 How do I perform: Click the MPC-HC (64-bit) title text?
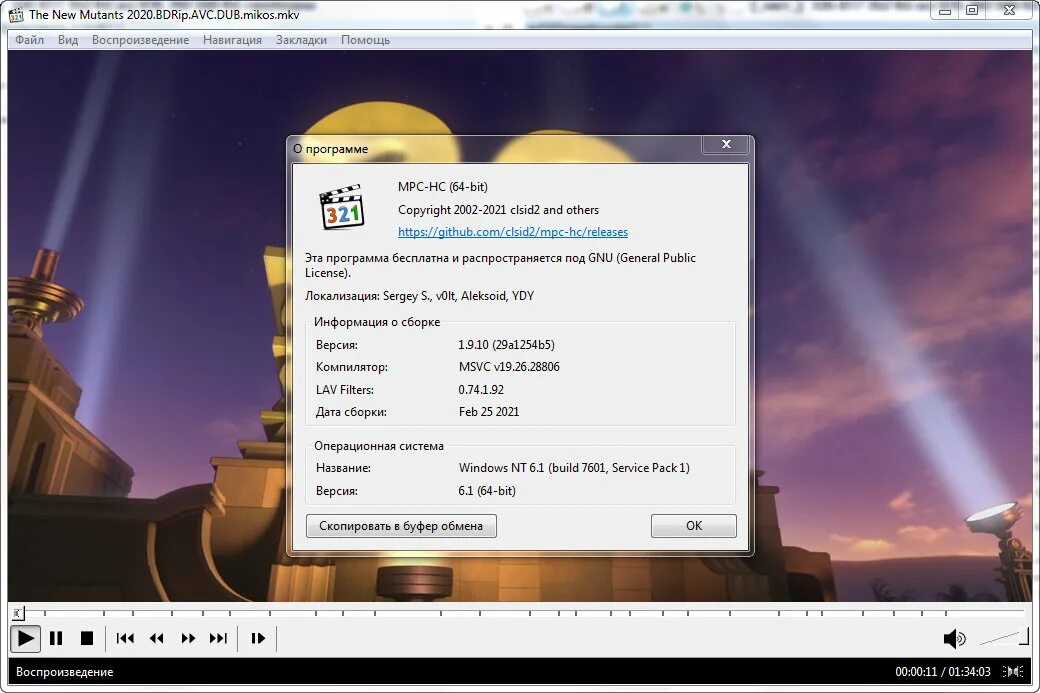[442, 187]
